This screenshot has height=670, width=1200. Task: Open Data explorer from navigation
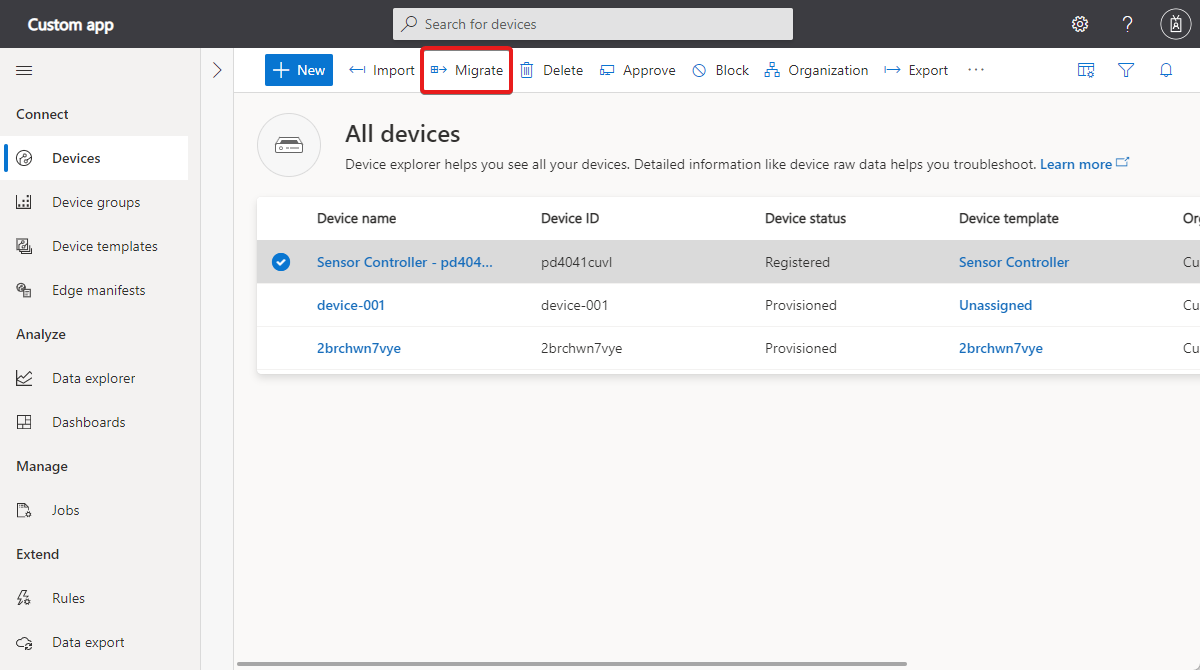point(94,378)
